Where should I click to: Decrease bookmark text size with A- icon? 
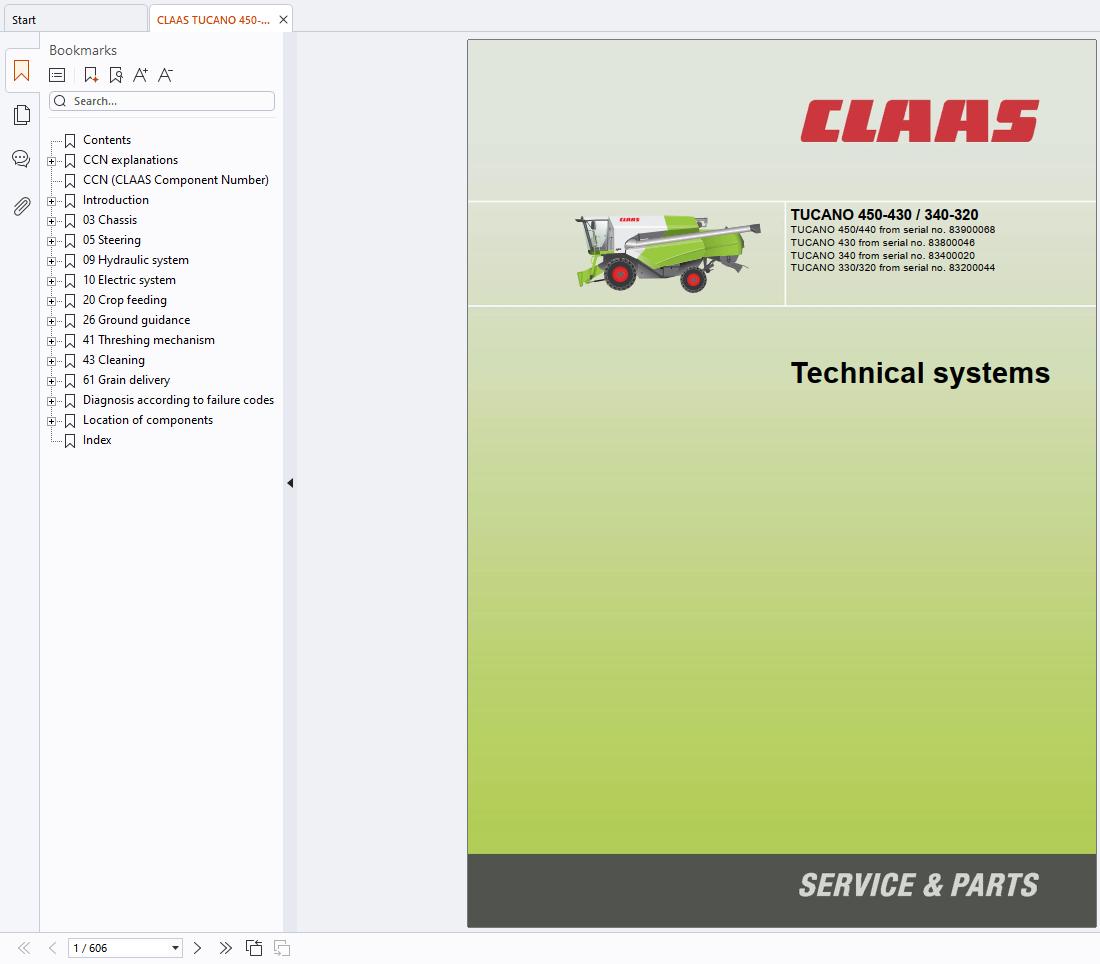(x=166, y=75)
